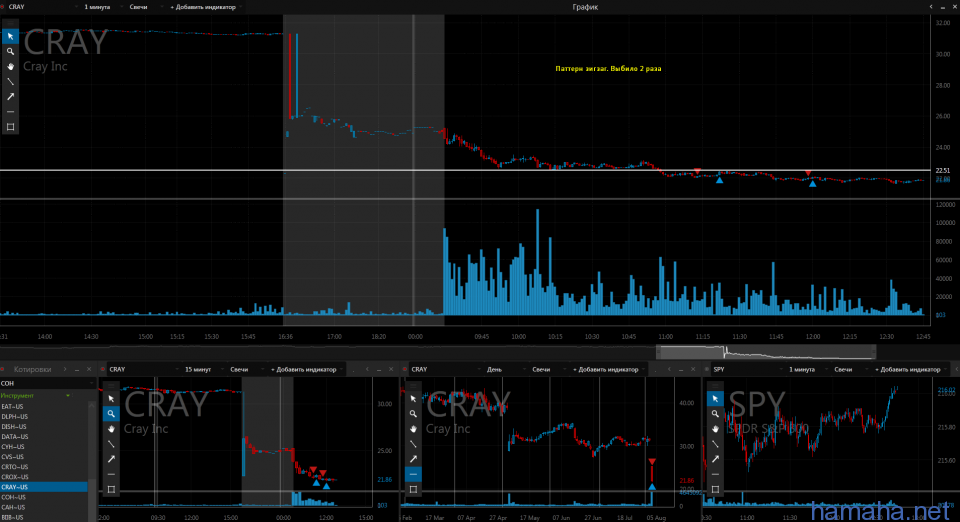960x522 pixels.
Task: Select the zoom magnifier tool on the main 1-minute CRAY chart
Action: click(10, 51)
